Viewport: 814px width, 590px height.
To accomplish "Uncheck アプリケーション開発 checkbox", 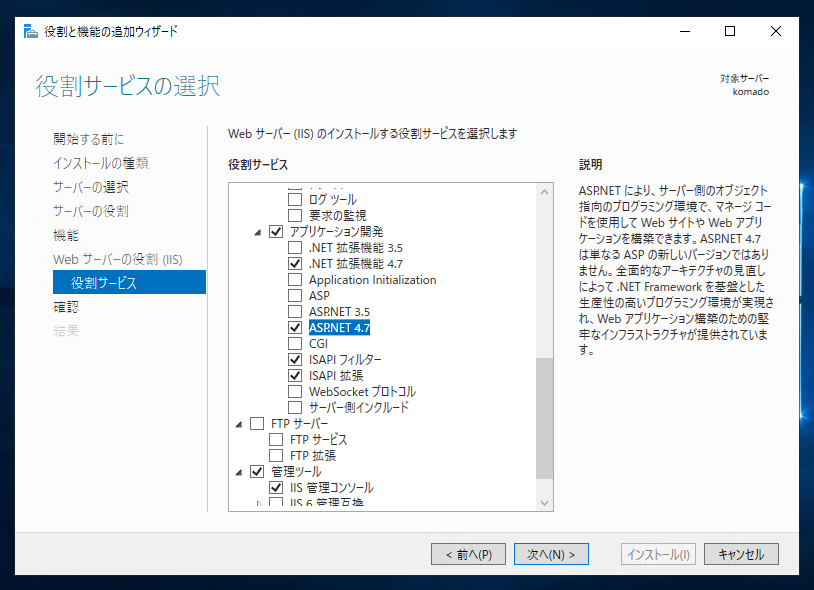I will [x=276, y=231].
